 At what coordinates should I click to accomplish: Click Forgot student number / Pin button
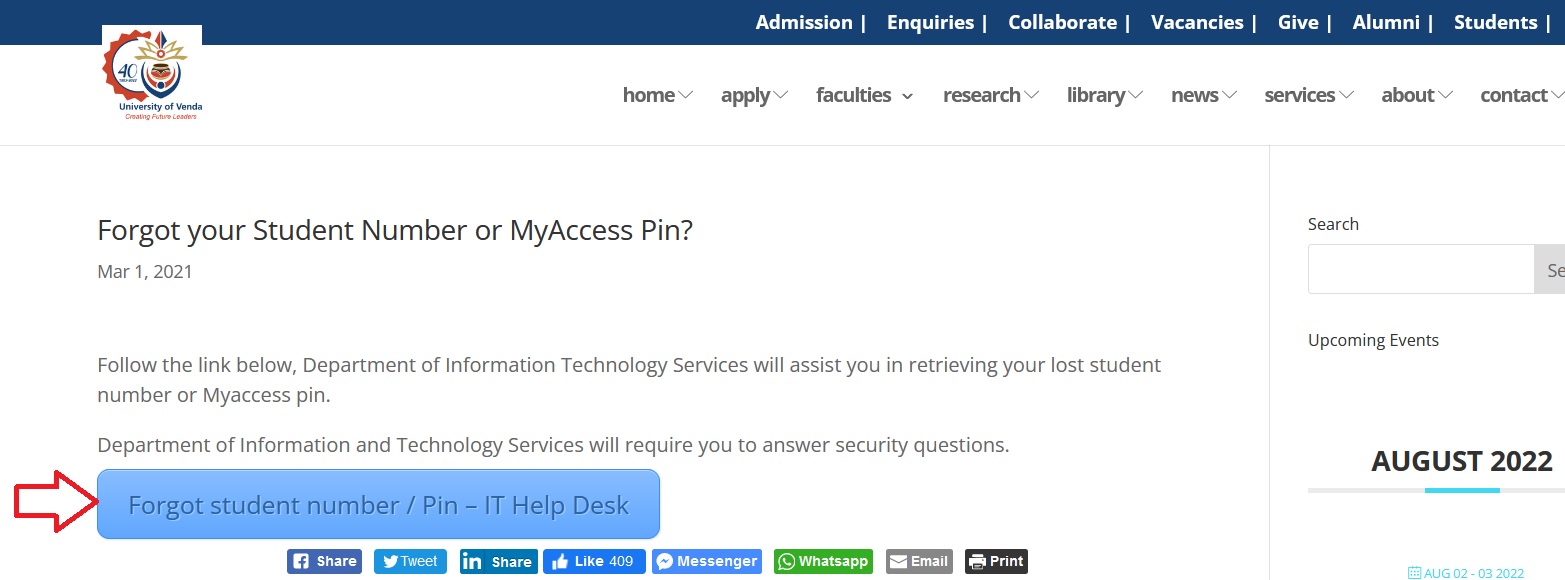378,504
